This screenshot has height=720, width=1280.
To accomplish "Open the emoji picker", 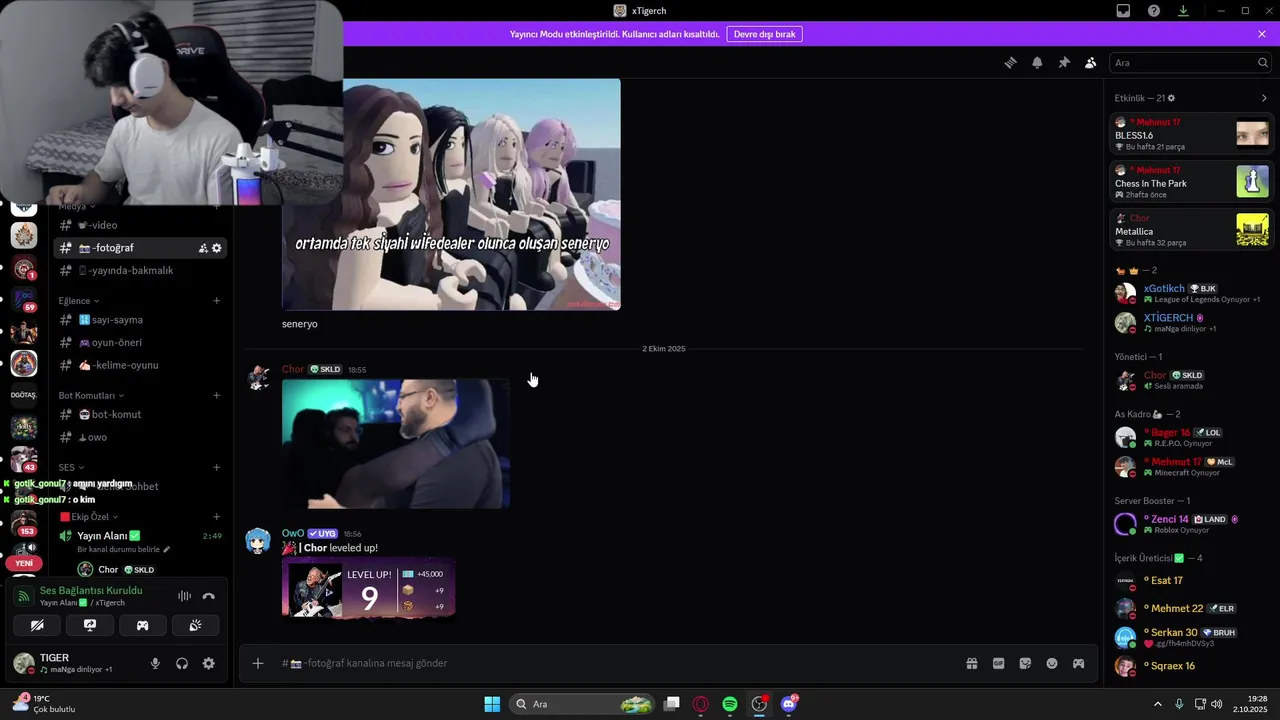I will [1052, 663].
